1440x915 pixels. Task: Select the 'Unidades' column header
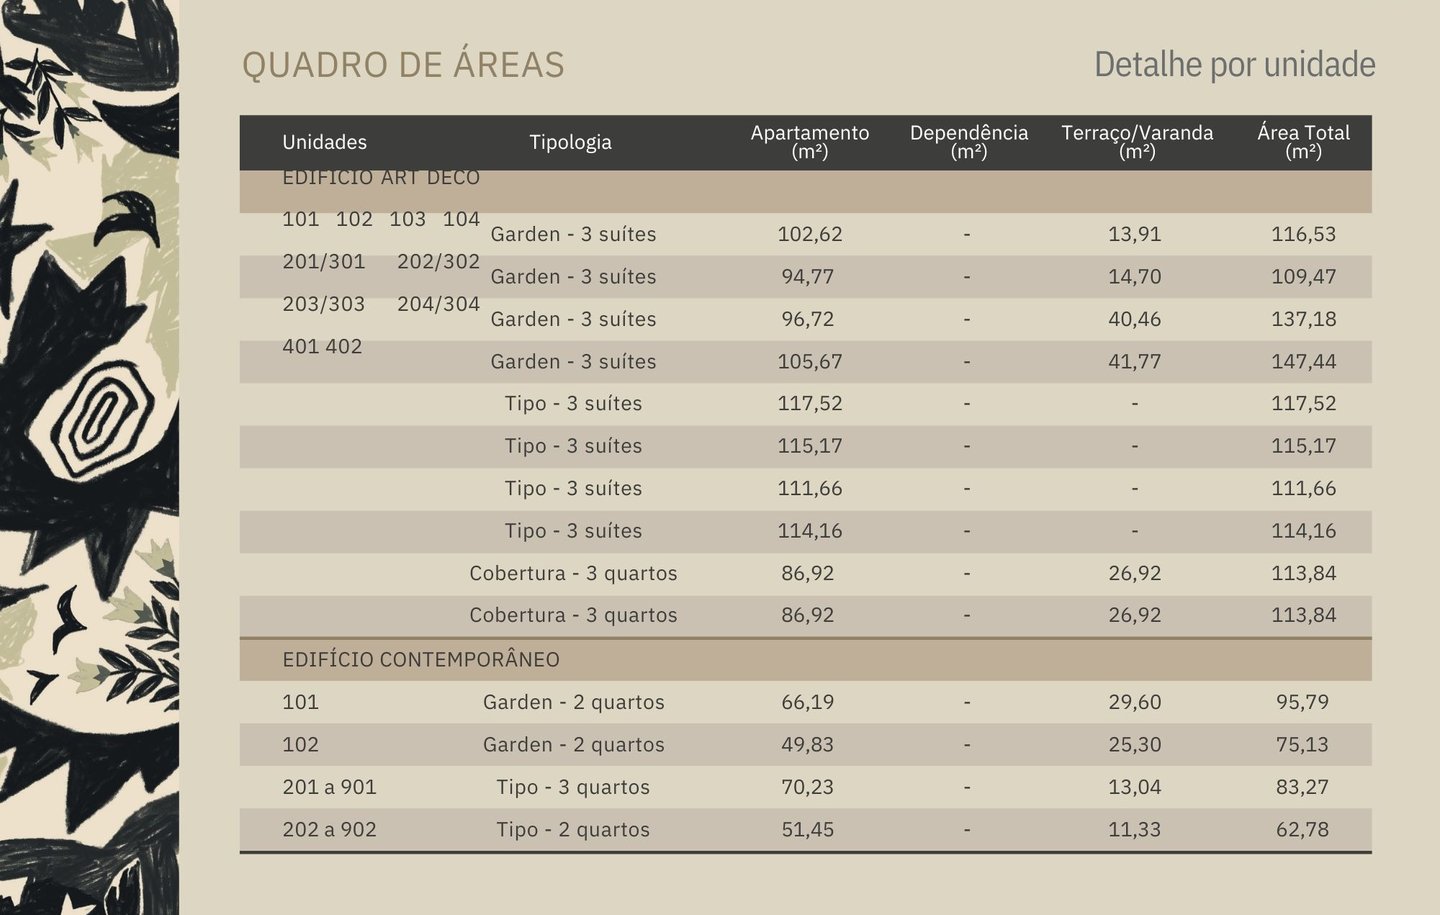(324, 142)
